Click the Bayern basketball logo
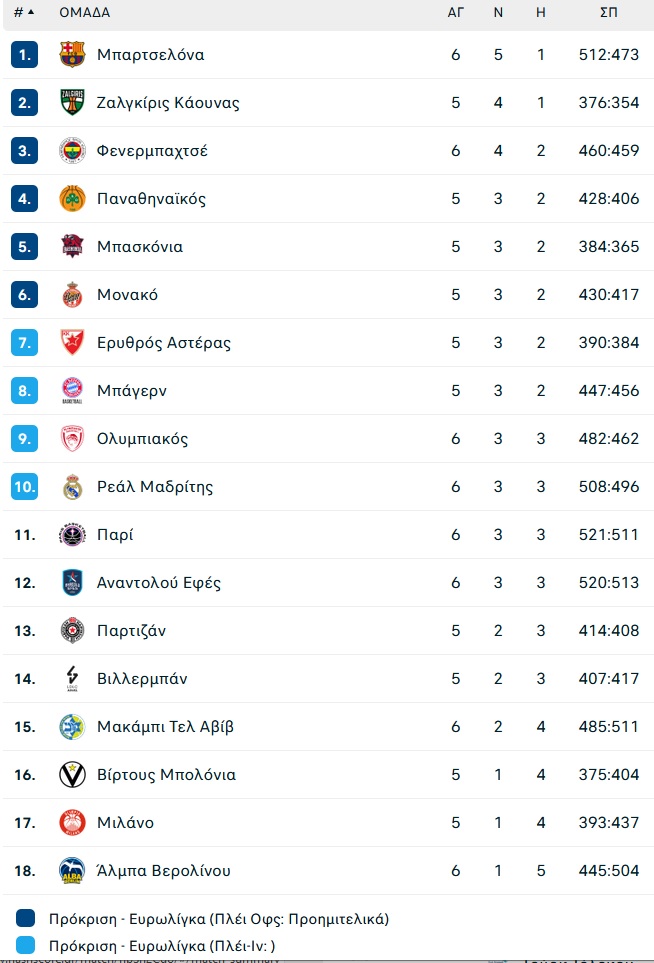The image size is (654, 963). (x=72, y=391)
